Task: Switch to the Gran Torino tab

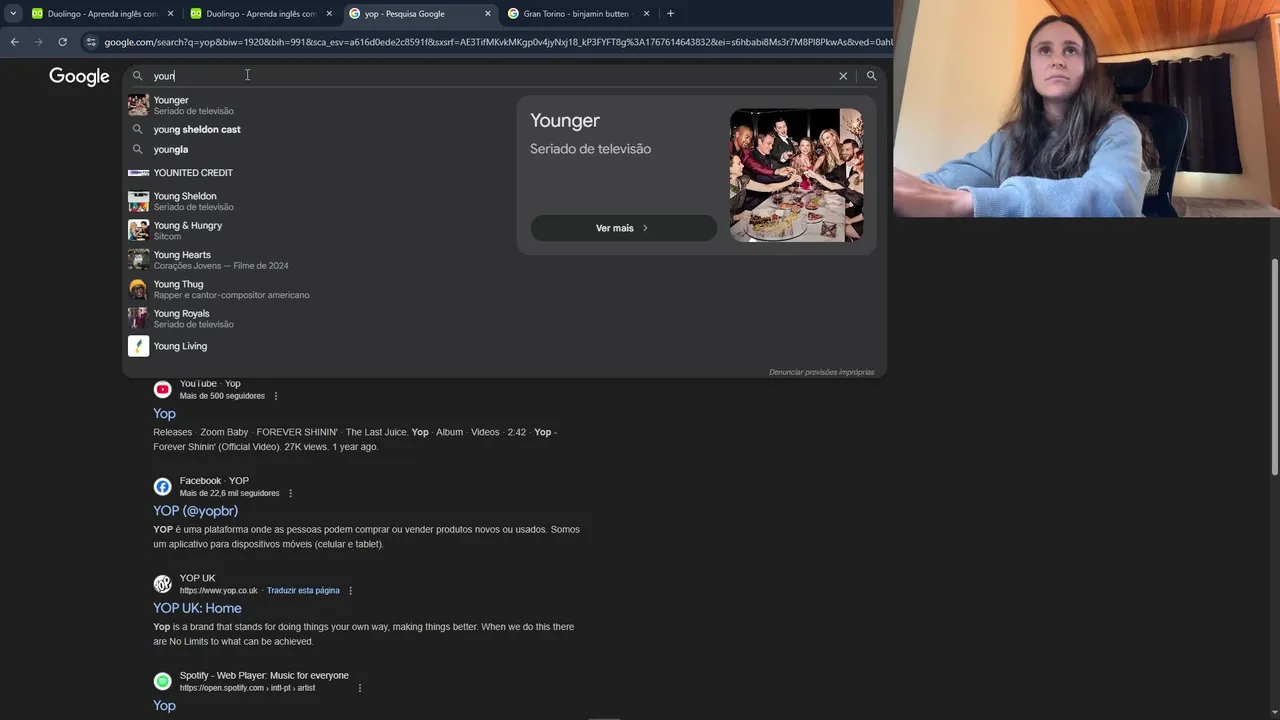Action: coord(578,14)
